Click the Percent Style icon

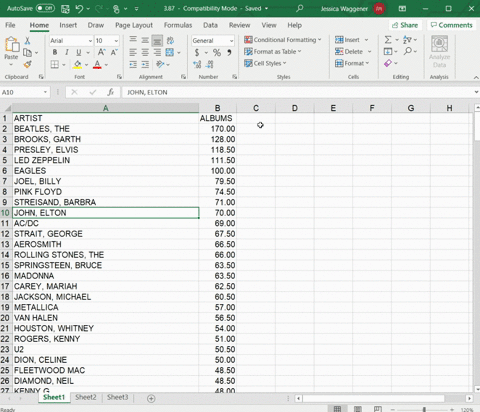[x=217, y=52]
